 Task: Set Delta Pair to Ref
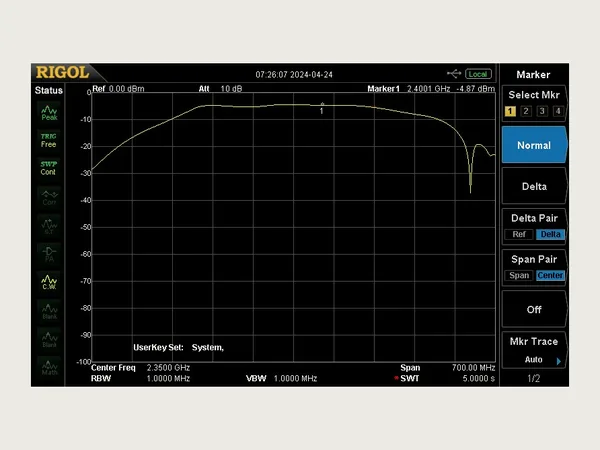pos(519,234)
